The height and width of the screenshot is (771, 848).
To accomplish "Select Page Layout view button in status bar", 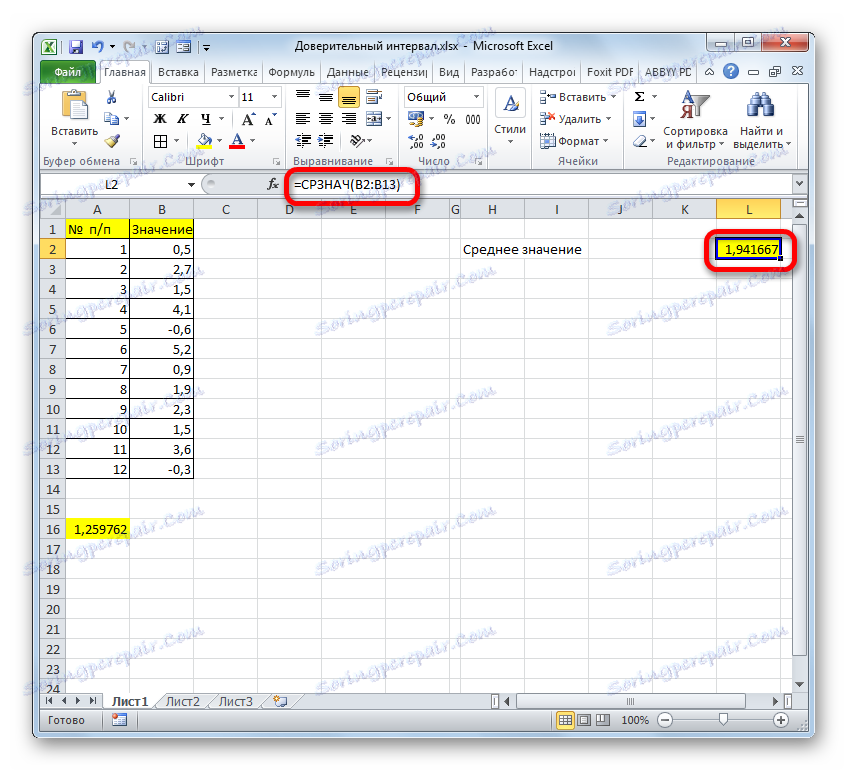I will click(584, 720).
